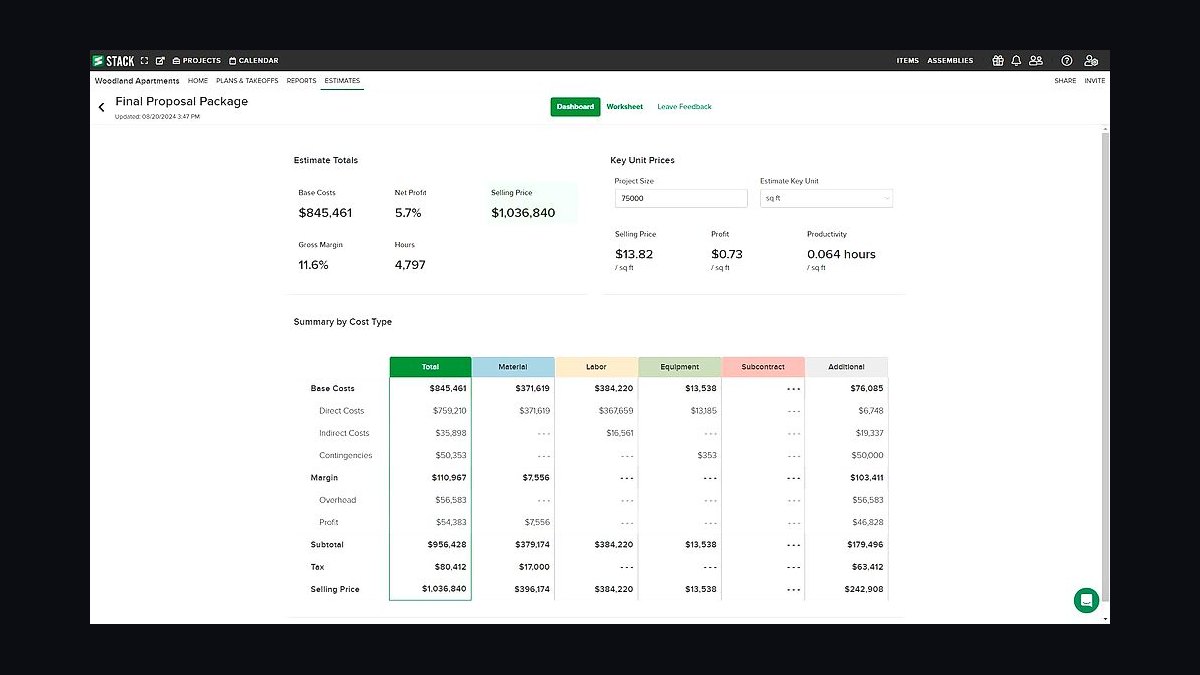Open the account settings user icon

coord(1091,61)
